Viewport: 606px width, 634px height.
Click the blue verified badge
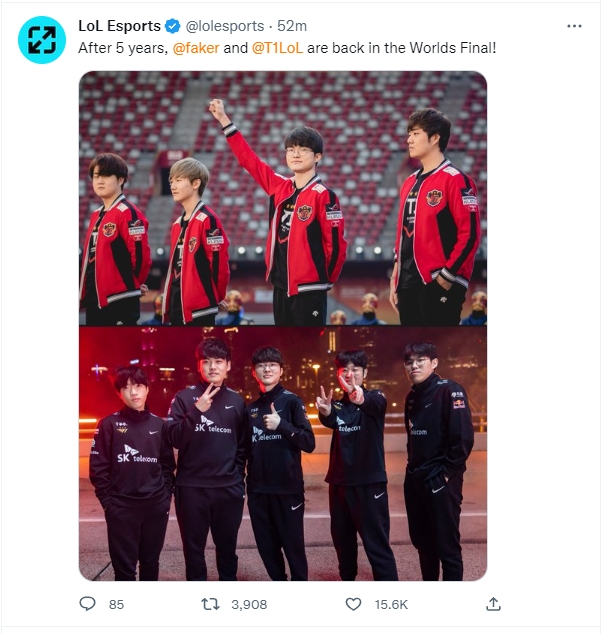click(173, 26)
